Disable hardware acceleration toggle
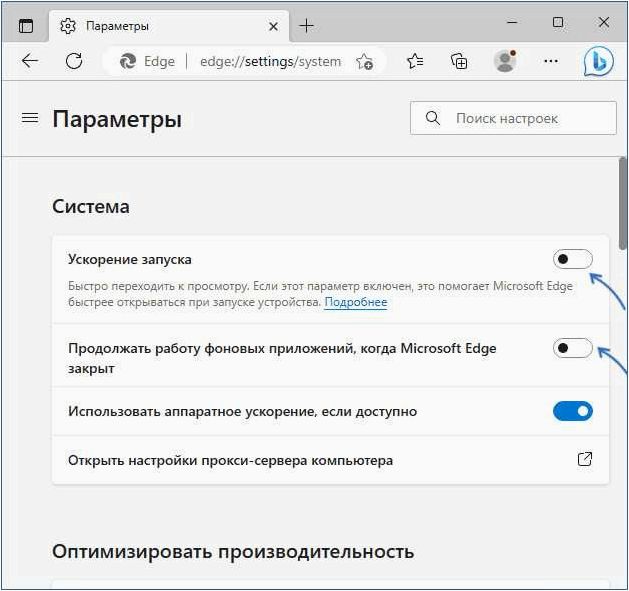 click(x=572, y=411)
